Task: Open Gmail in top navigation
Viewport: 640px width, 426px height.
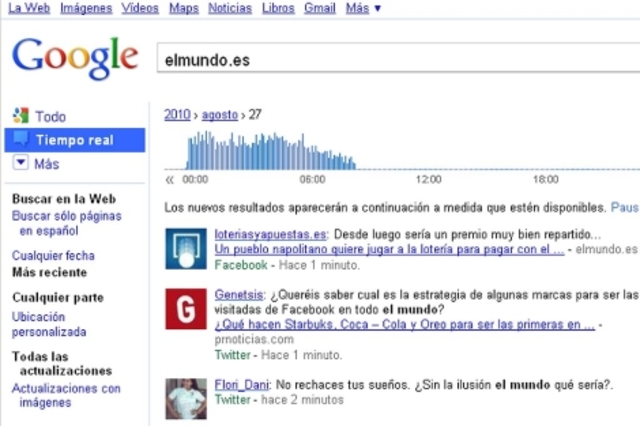Action: click(x=320, y=8)
